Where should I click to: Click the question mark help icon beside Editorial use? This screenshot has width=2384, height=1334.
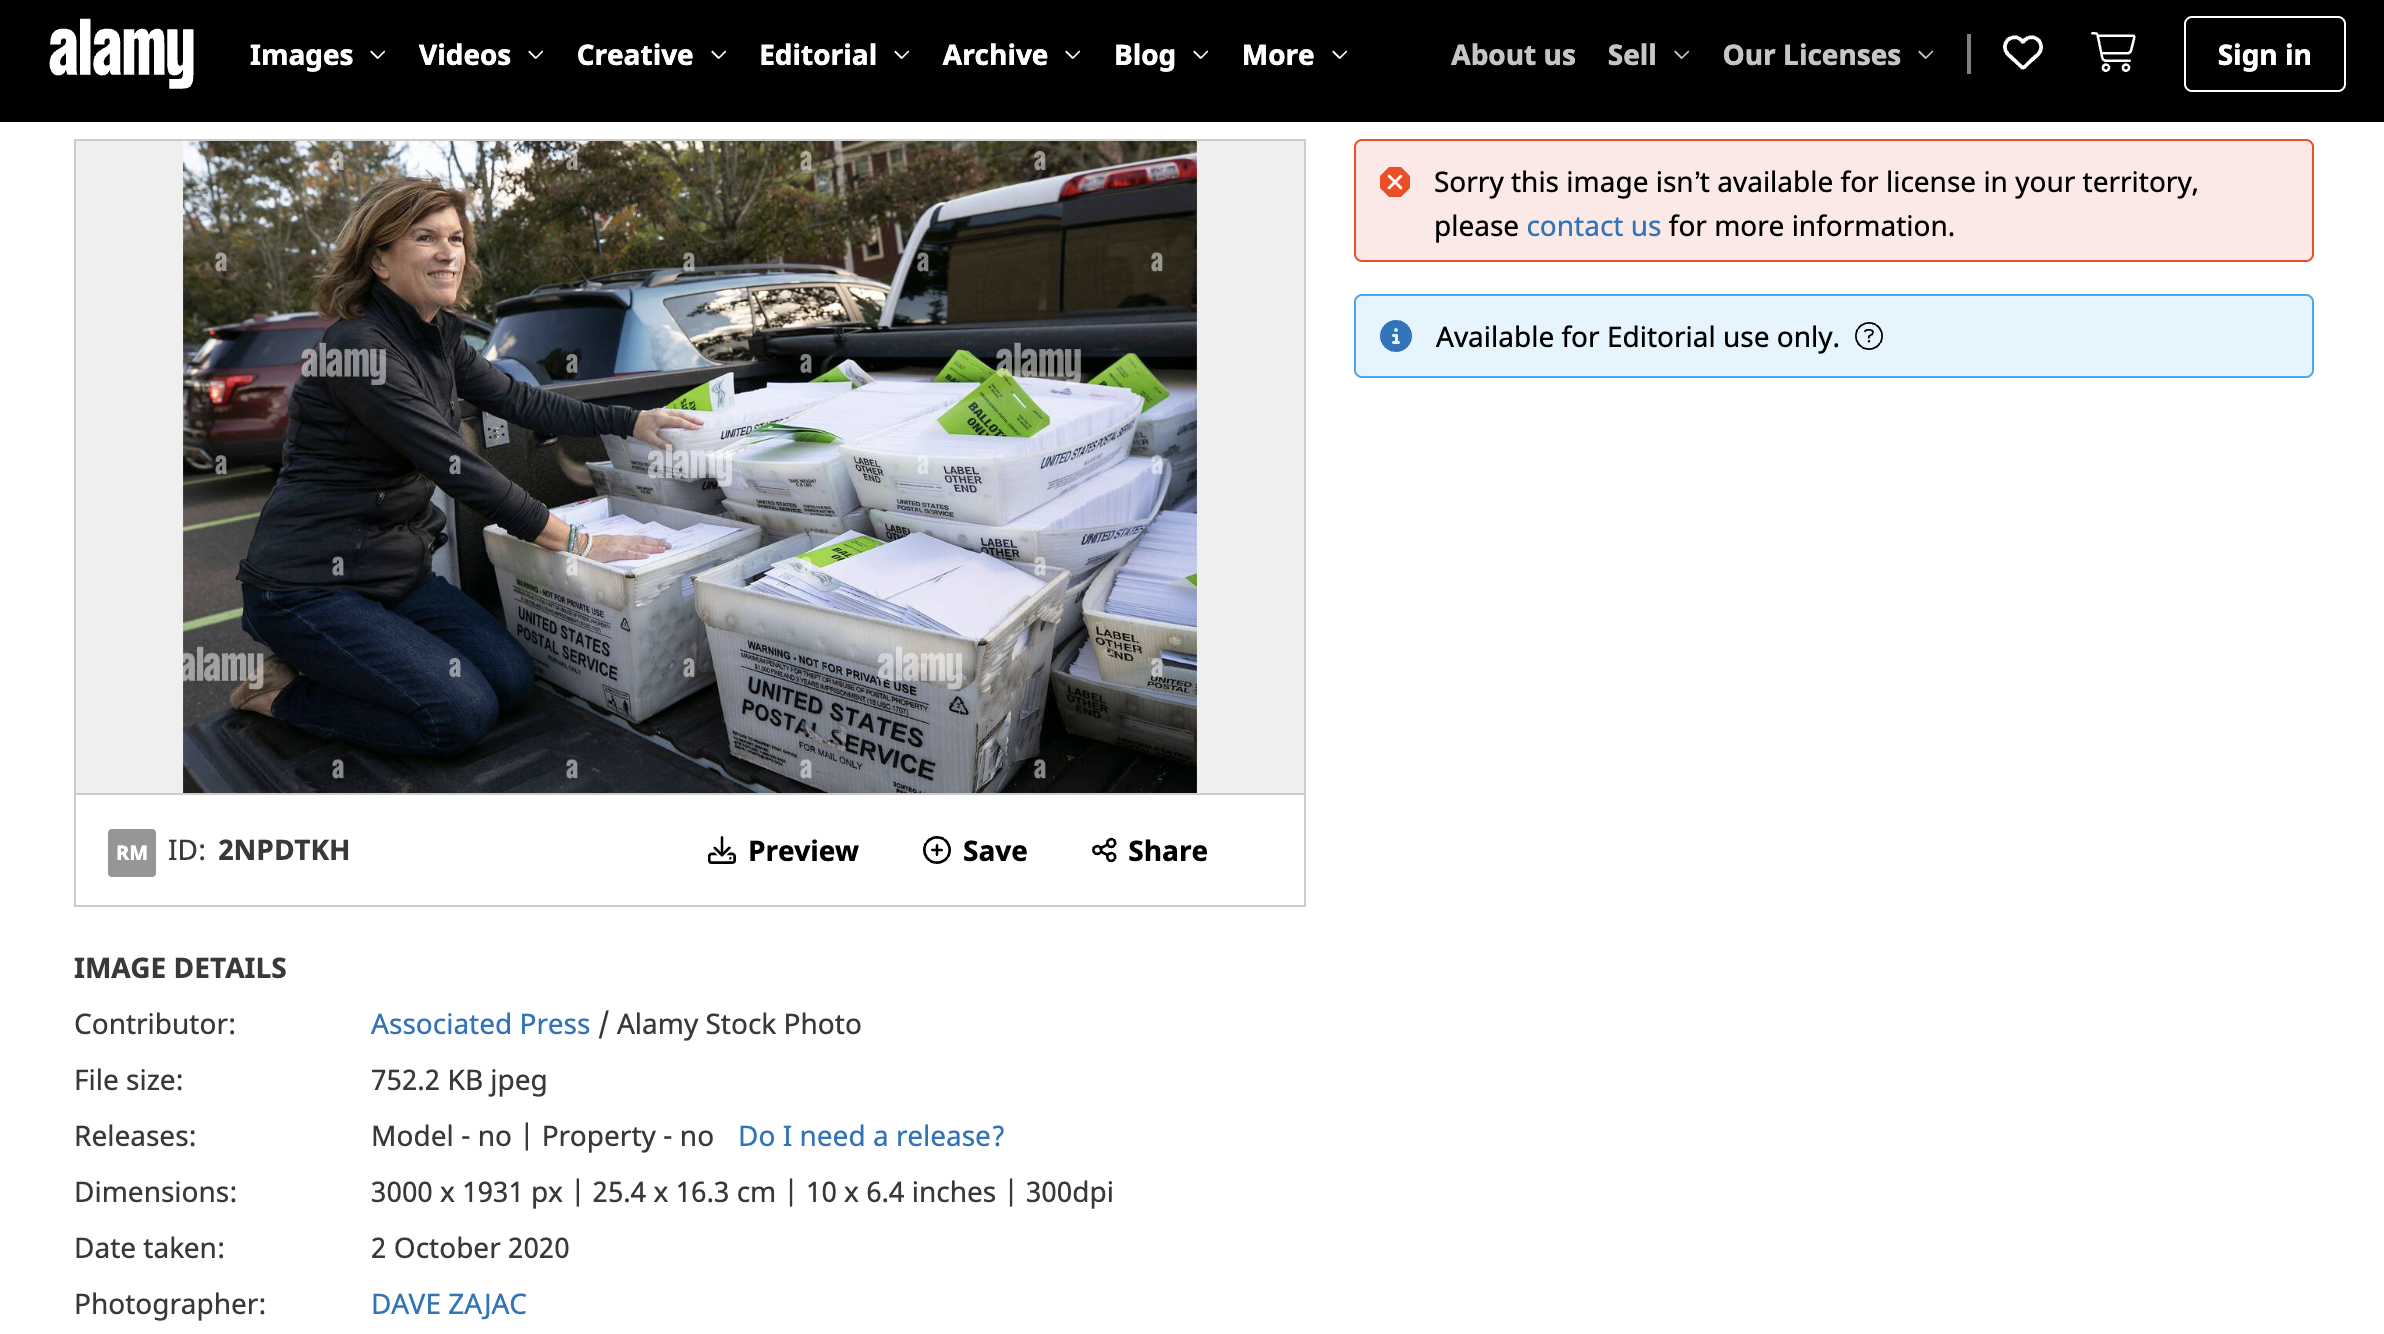point(1868,337)
